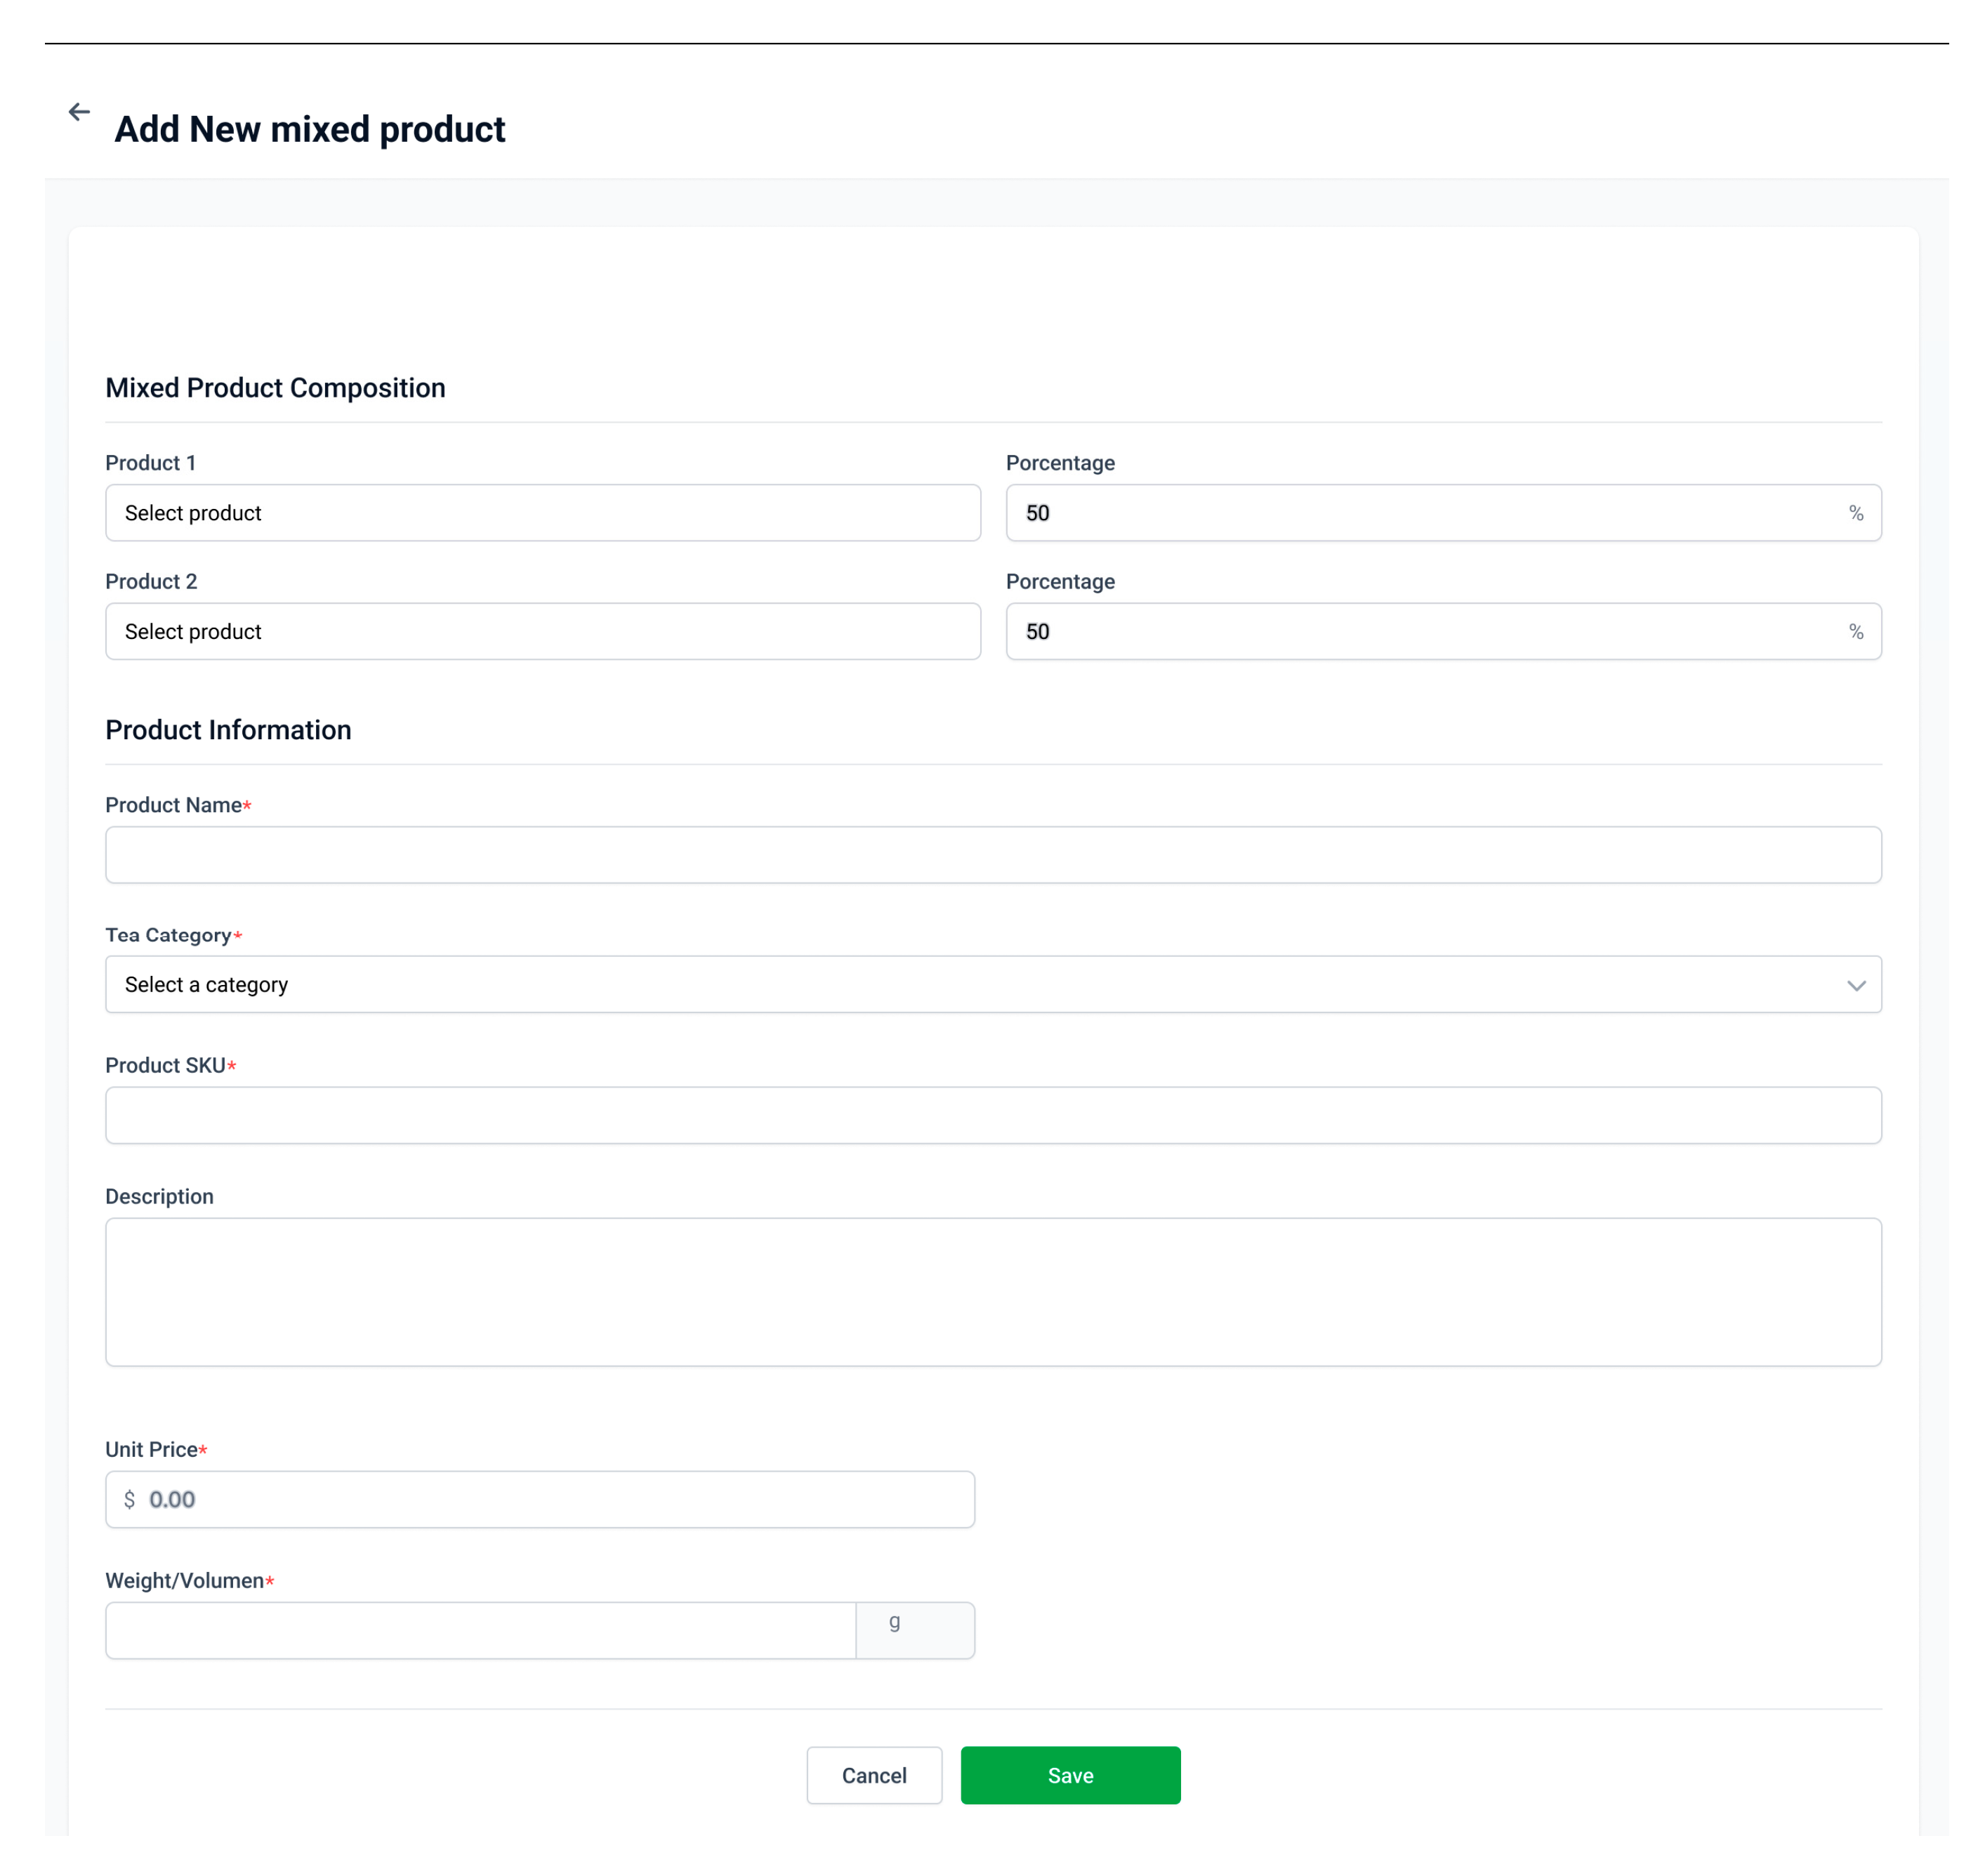The width and height of the screenshot is (1978, 1876).
Task: Click the Product Name label
Action: click(173, 805)
